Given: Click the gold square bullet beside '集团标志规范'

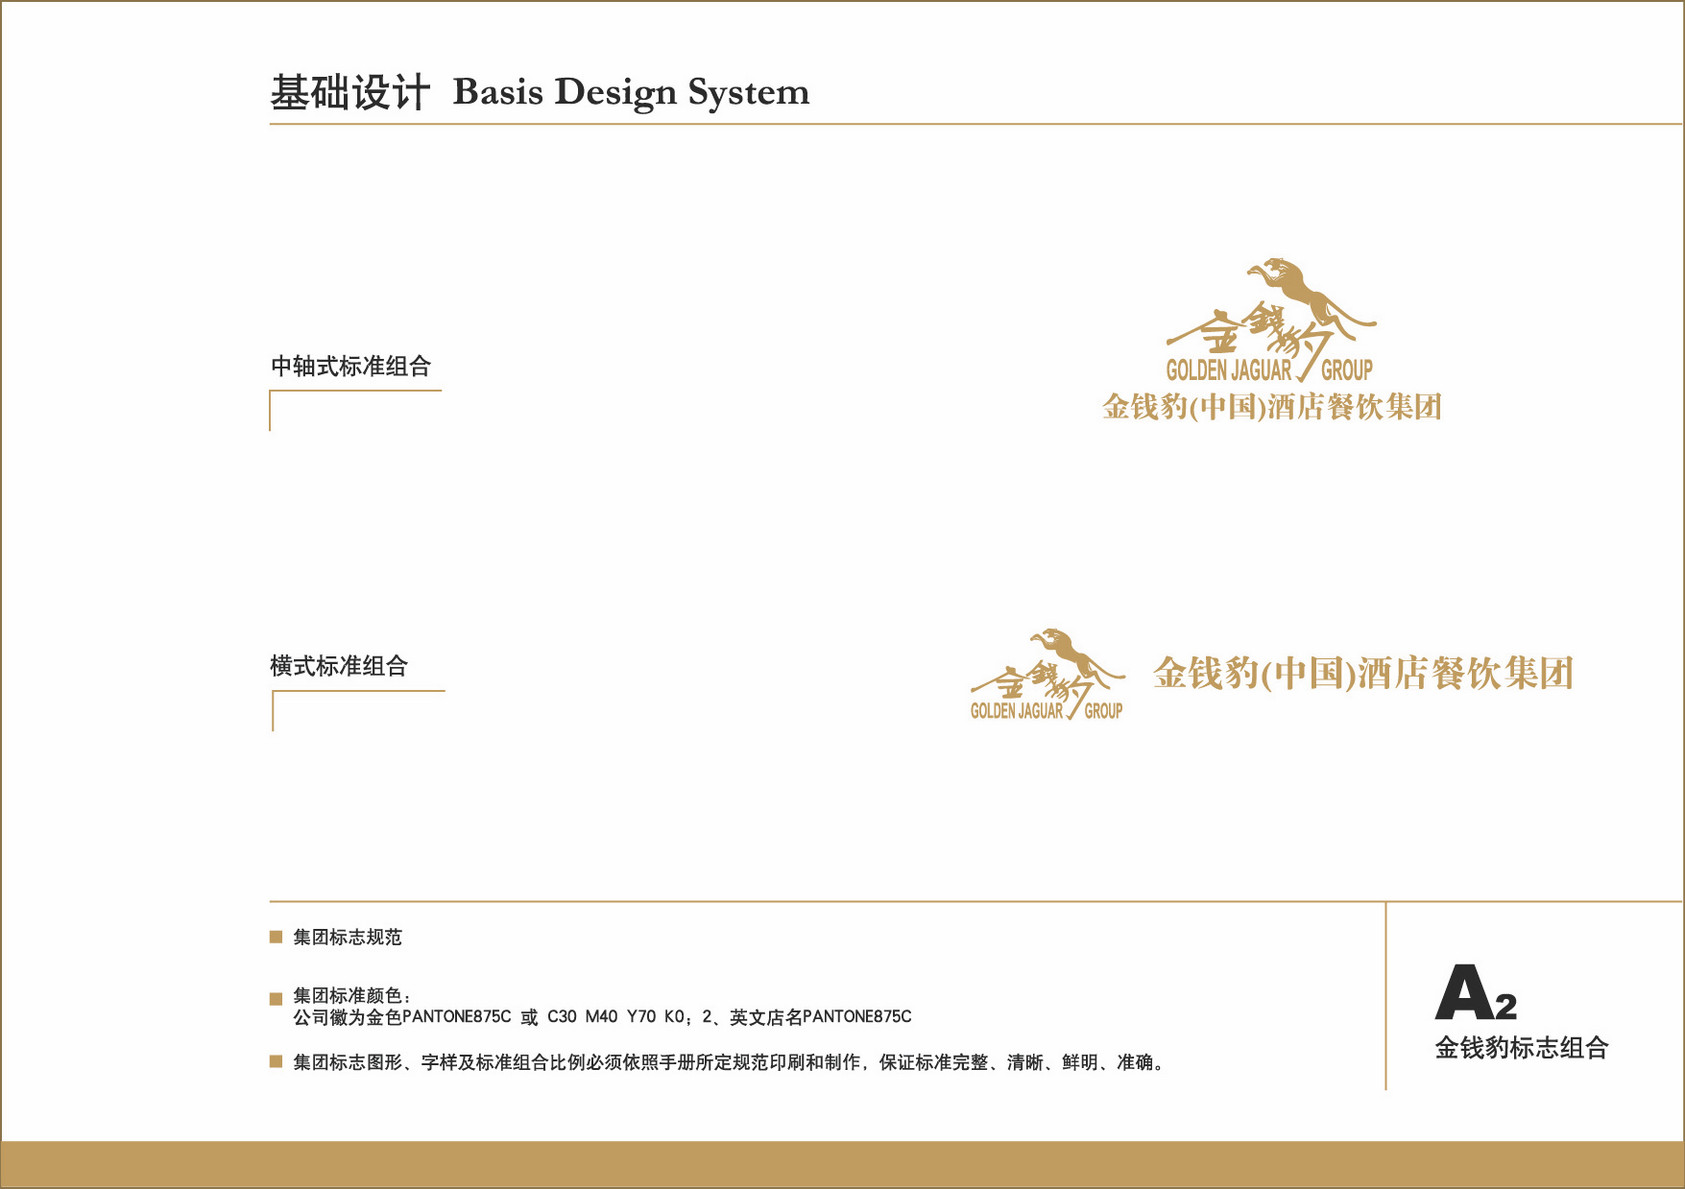Looking at the screenshot, I should click(276, 937).
